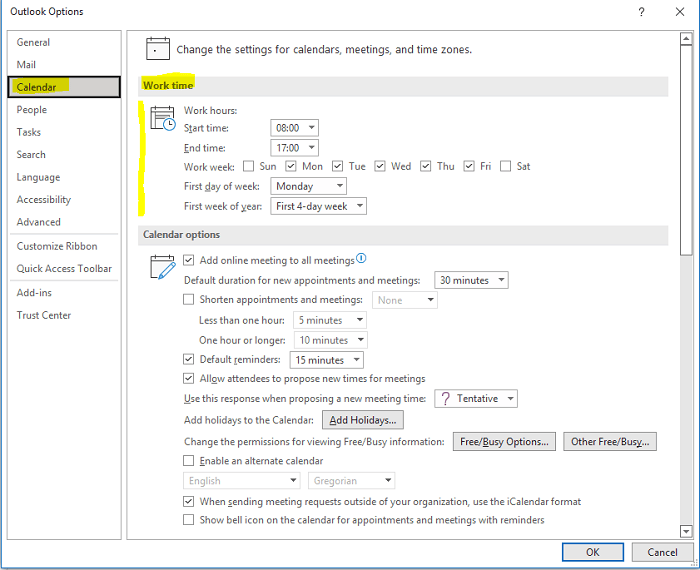
Task: Enable Shorten appointments and meetings
Action: pos(189,300)
